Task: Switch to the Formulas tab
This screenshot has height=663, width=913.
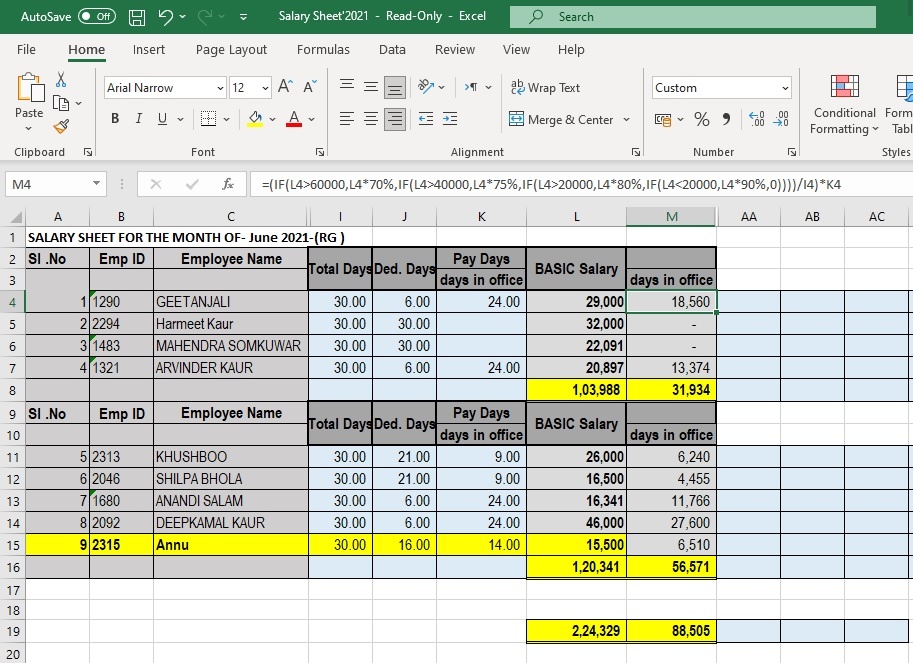Action: point(323,49)
